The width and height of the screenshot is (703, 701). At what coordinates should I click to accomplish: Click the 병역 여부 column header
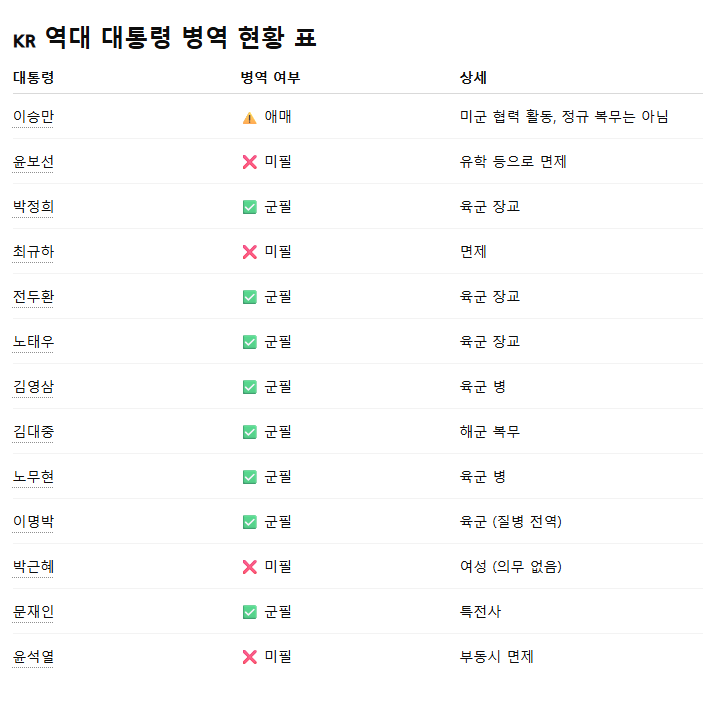pyautogui.click(x=270, y=78)
